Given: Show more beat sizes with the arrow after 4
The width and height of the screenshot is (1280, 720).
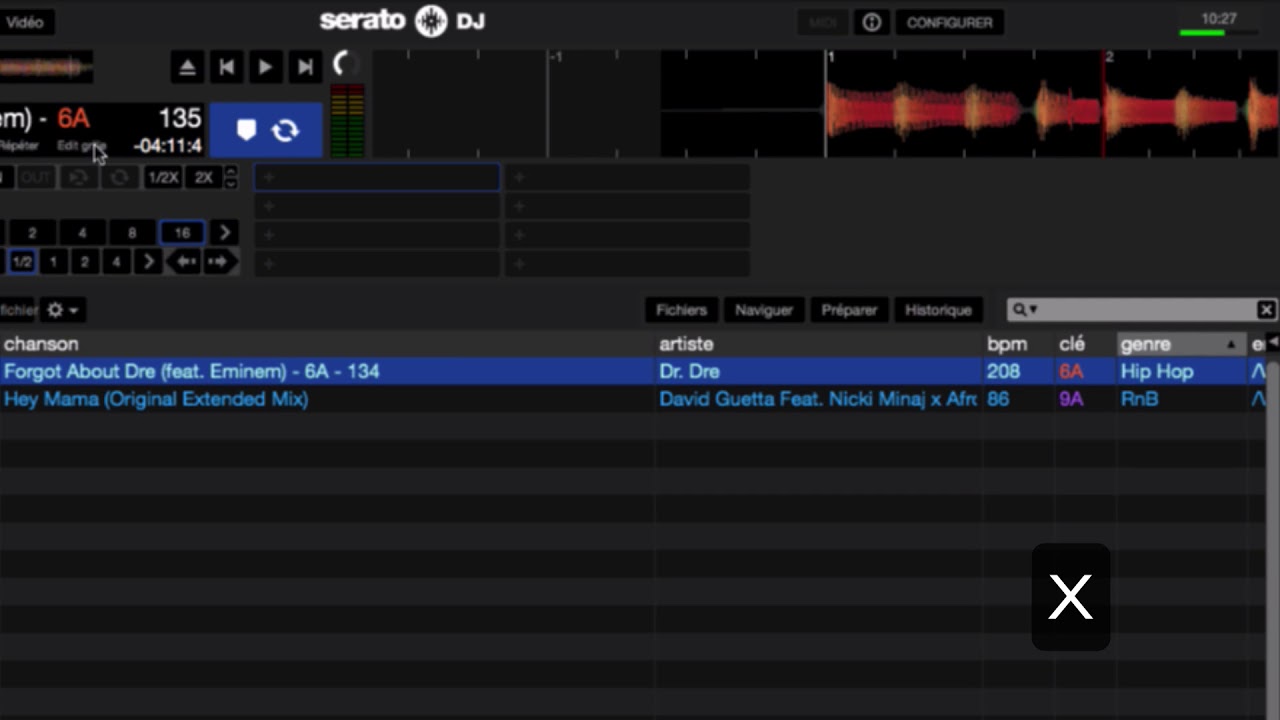Looking at the screenshot, I should 148,262.
